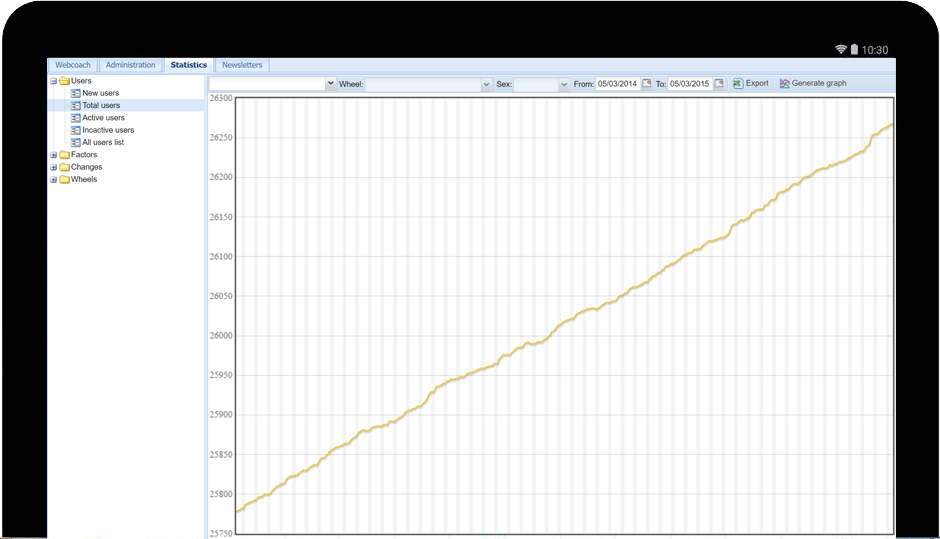Click the Excel icon beside Export
940x539 pixels.
click(x=738, y=84)
